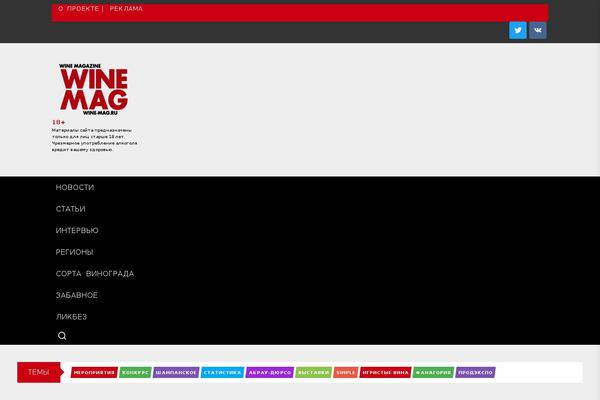Open the О проекте link
This screenshot has width=600, height=400.
pyautogui.click(x=78, y=8)
